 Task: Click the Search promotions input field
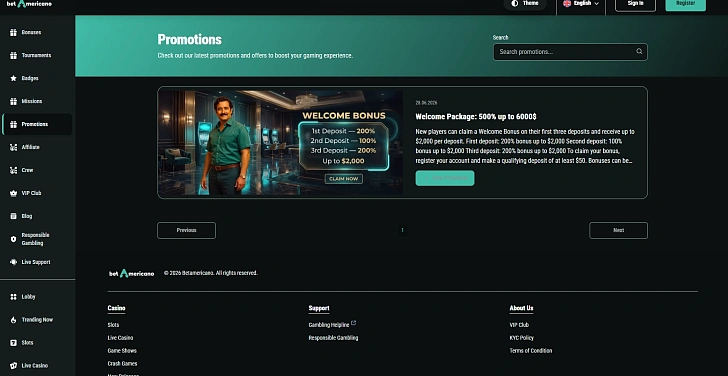(x=570, y=52)
